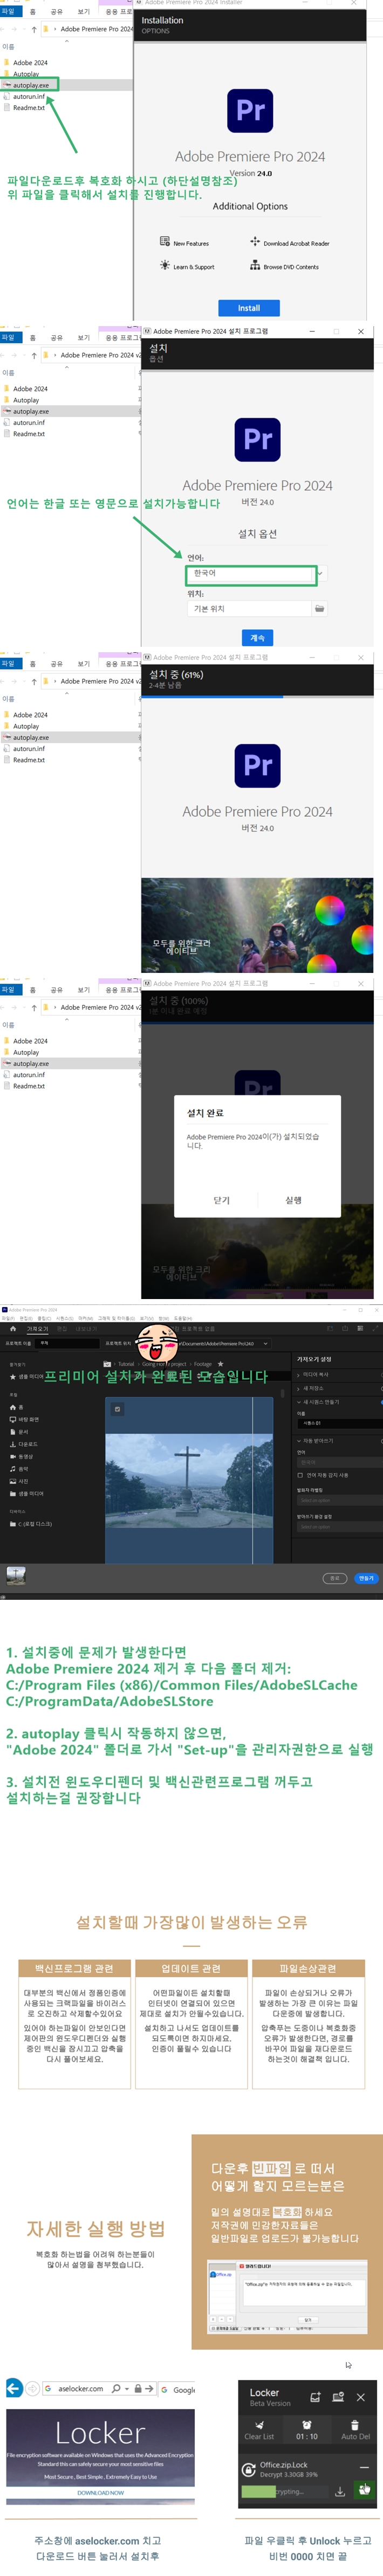
Task: Open the project location path dropdown
Action: coord(265,1344)
